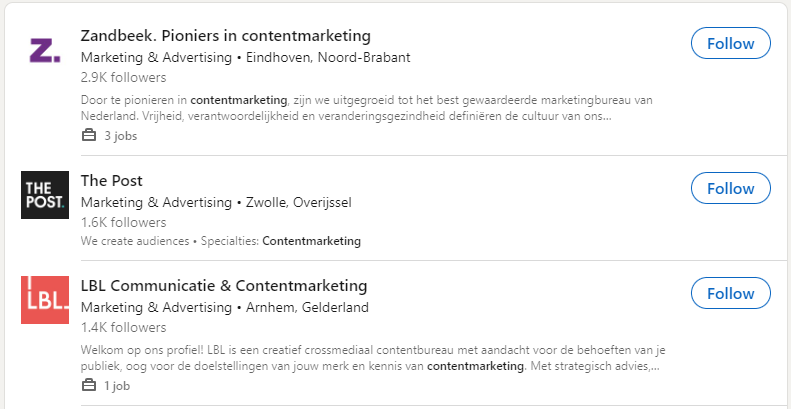Screen dimensions: 791x409
Task: Click briefcase icon next to 1 job
Action: click(88, 386)
